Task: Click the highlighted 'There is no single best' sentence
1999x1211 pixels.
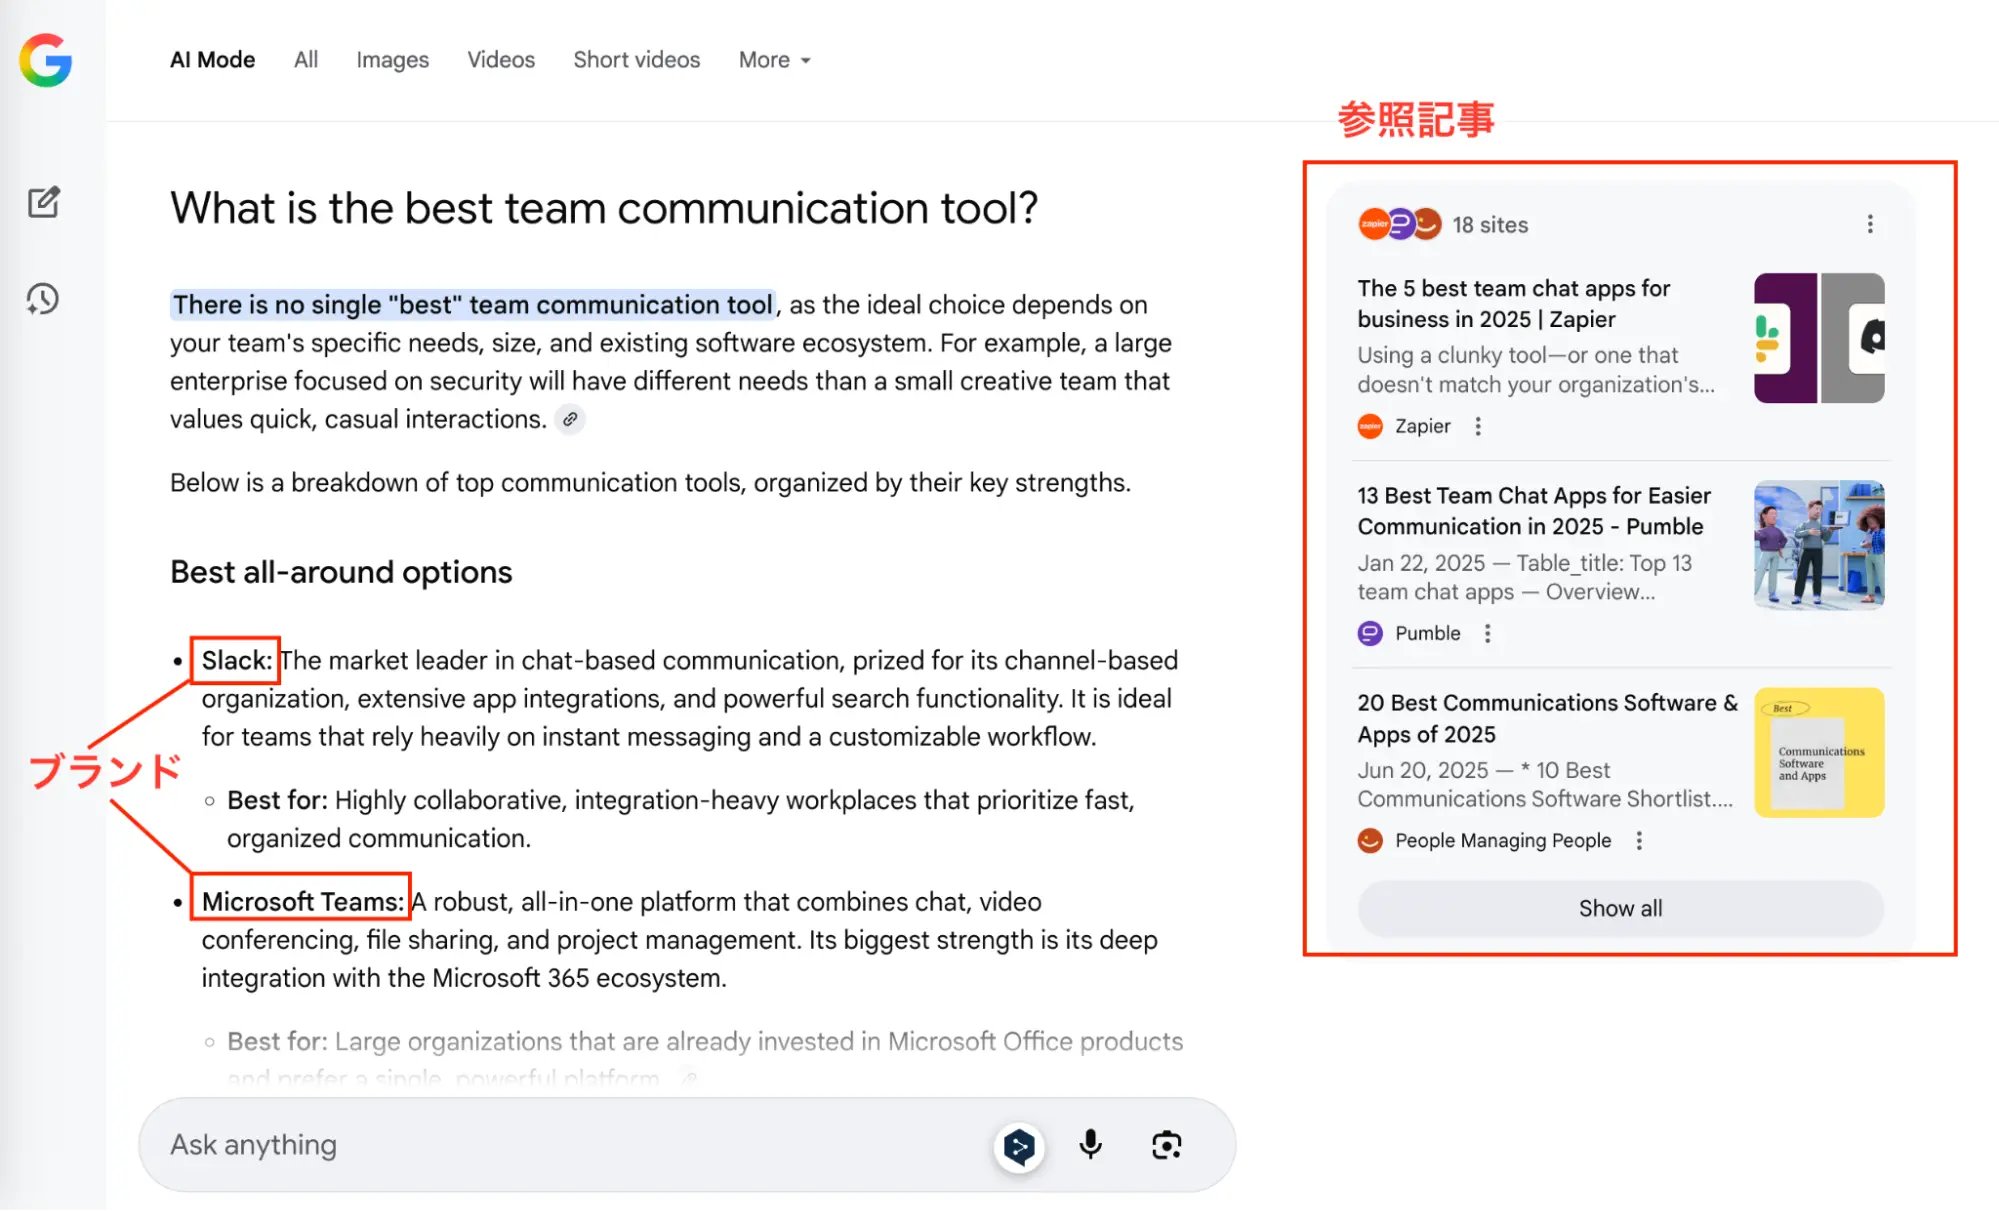Action: pyautogui.click(x=473, y=305)
